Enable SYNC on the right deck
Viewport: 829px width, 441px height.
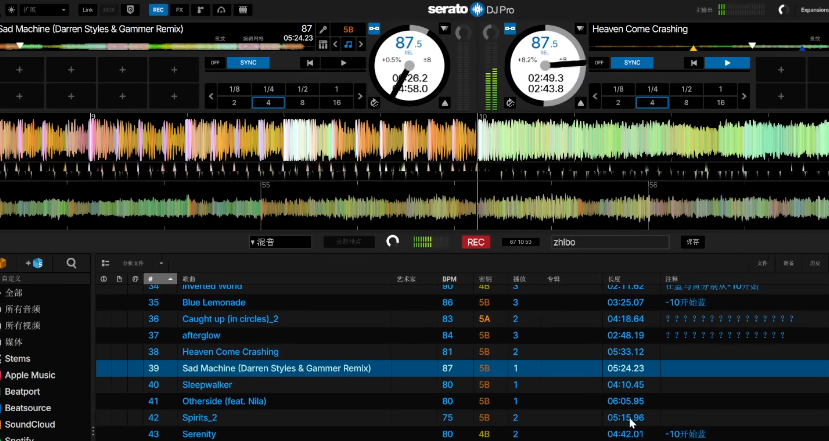[x=632, y=62]
